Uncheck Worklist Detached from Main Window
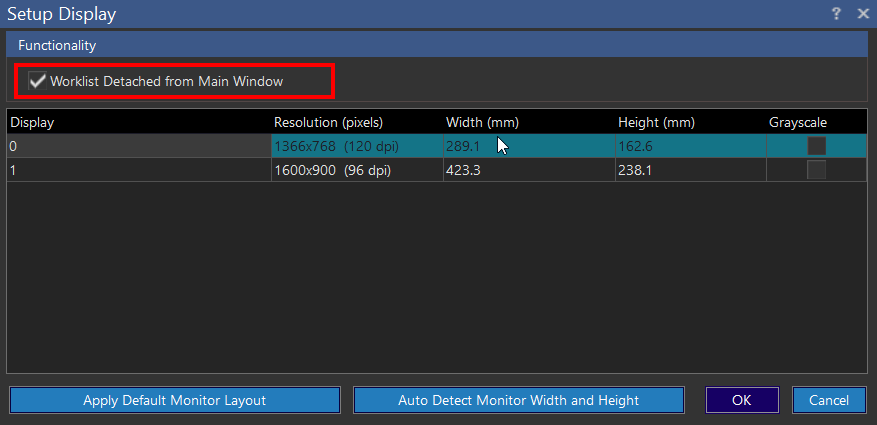The image size is (877, 425). (x=38, y=81)
